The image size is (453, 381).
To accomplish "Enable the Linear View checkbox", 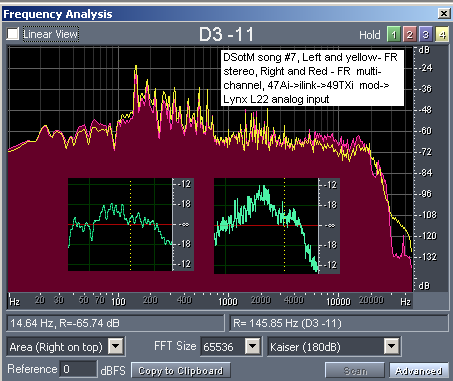I will click(x=13, y=34).
